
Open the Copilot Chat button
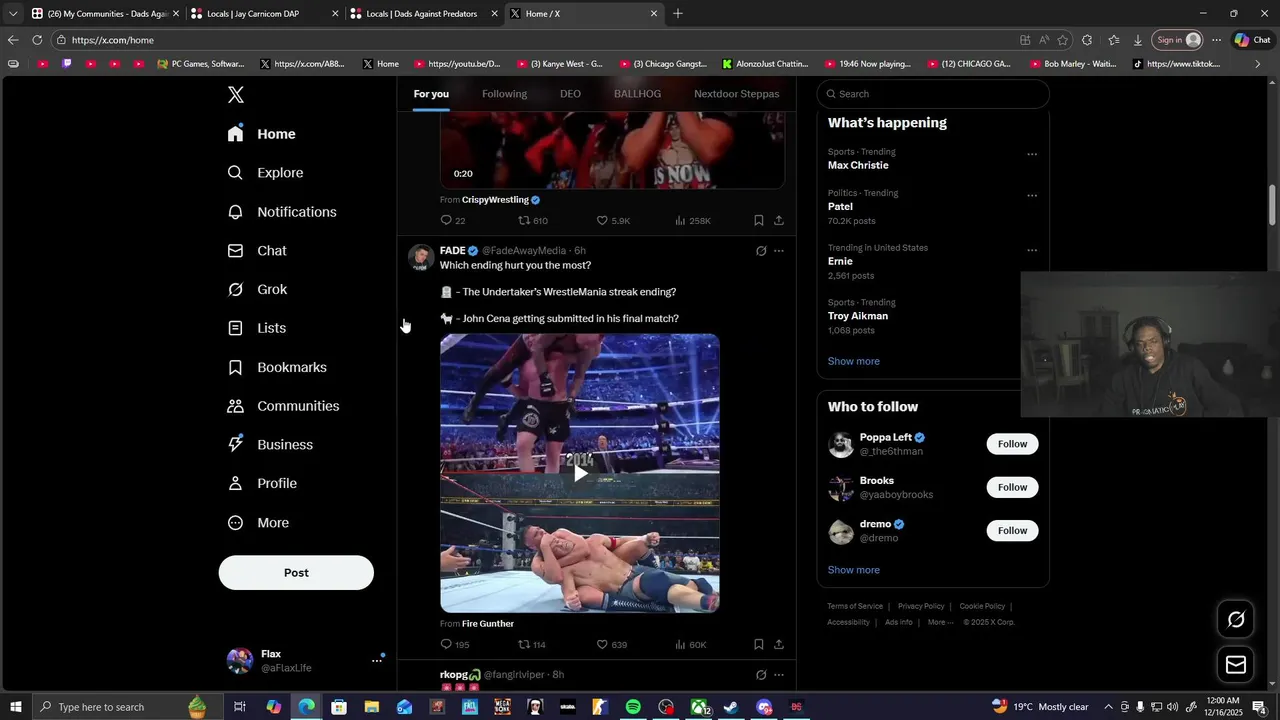(1252, 40)
